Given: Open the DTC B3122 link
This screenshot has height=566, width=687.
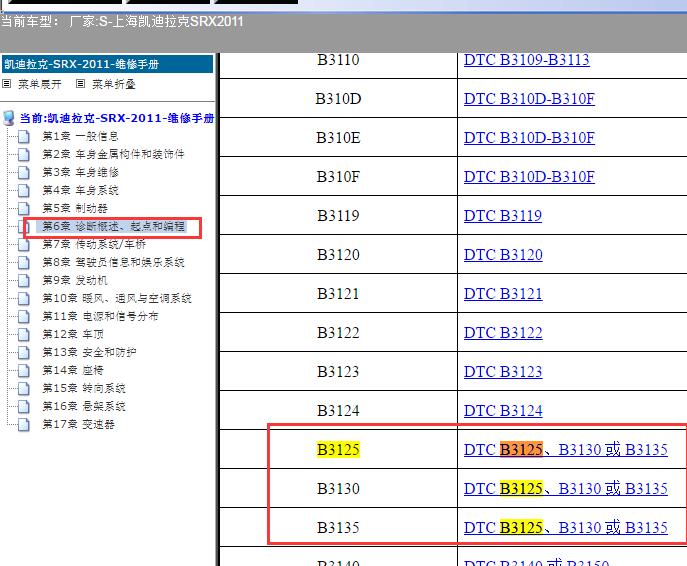Looking at the screenshot, I should pos(503,333).
